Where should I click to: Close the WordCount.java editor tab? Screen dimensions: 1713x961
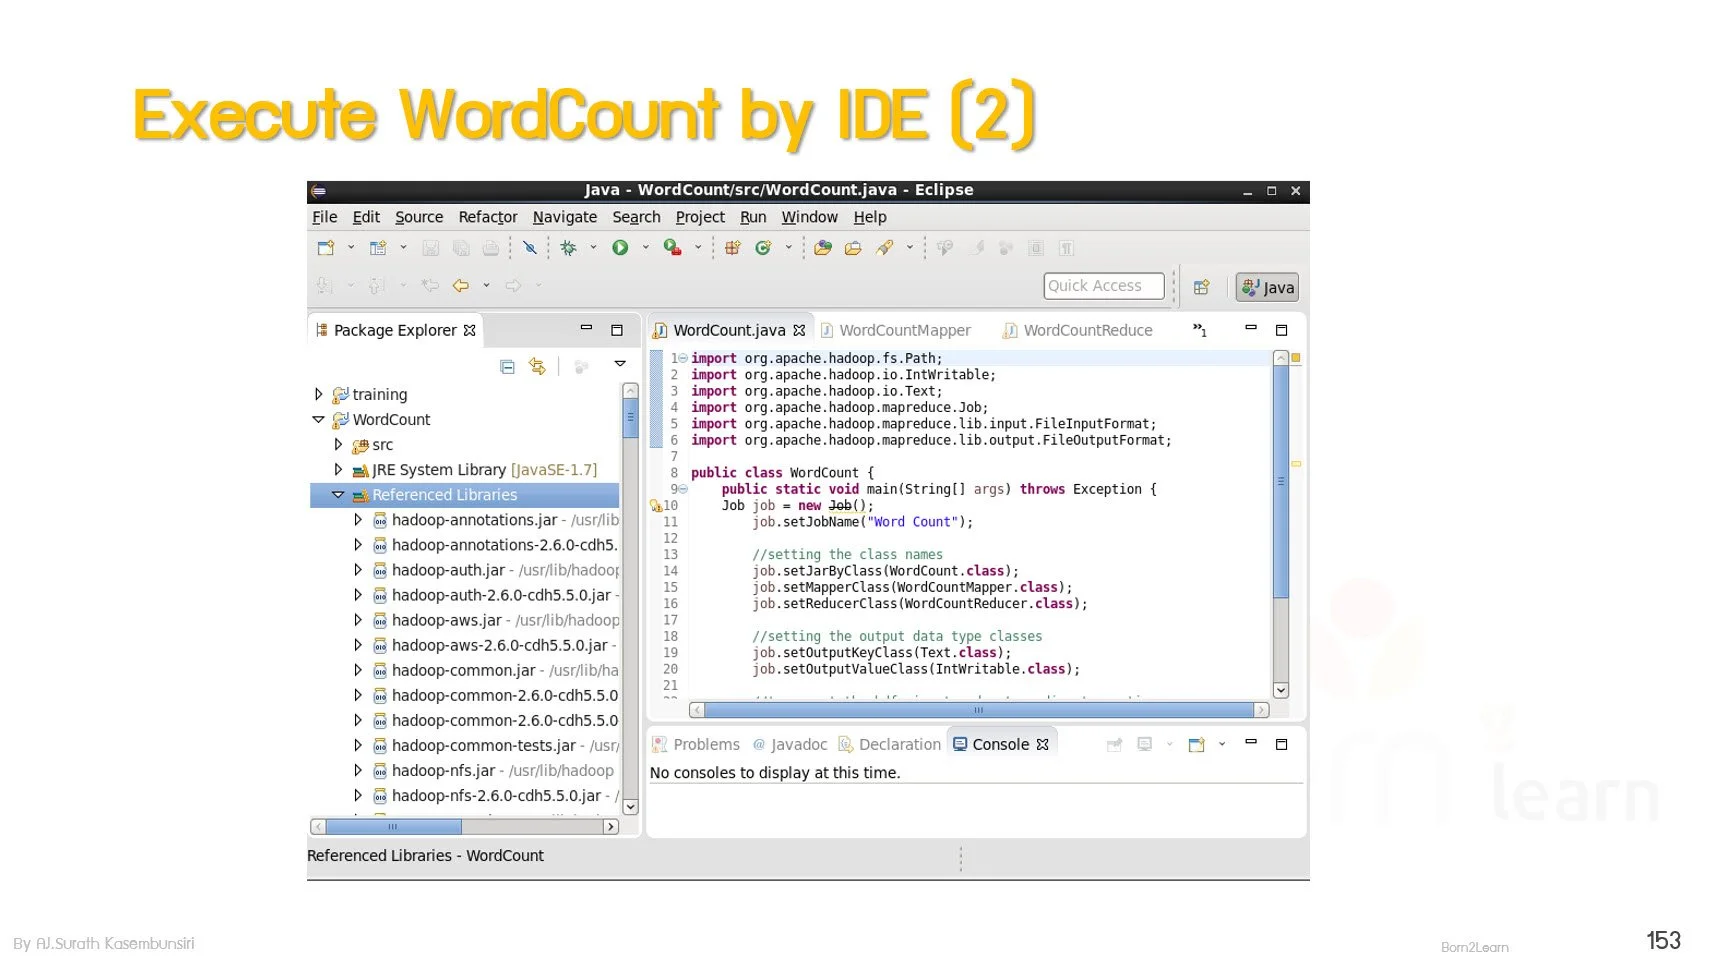click(x=799, y=330)
